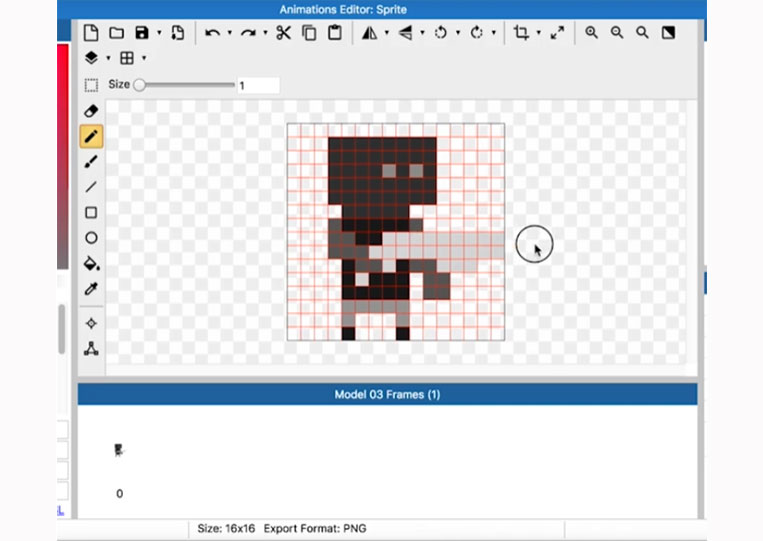Screen dimensions: 763x541
Task: Select the Eyedropper color picker
Action: pos(91,289)
